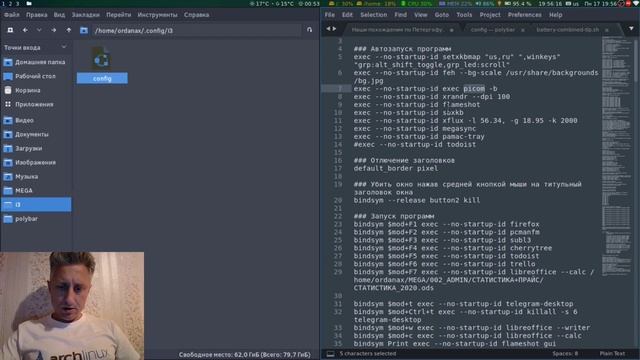Switch to the 'config — polybar' tab

(493, 30)
